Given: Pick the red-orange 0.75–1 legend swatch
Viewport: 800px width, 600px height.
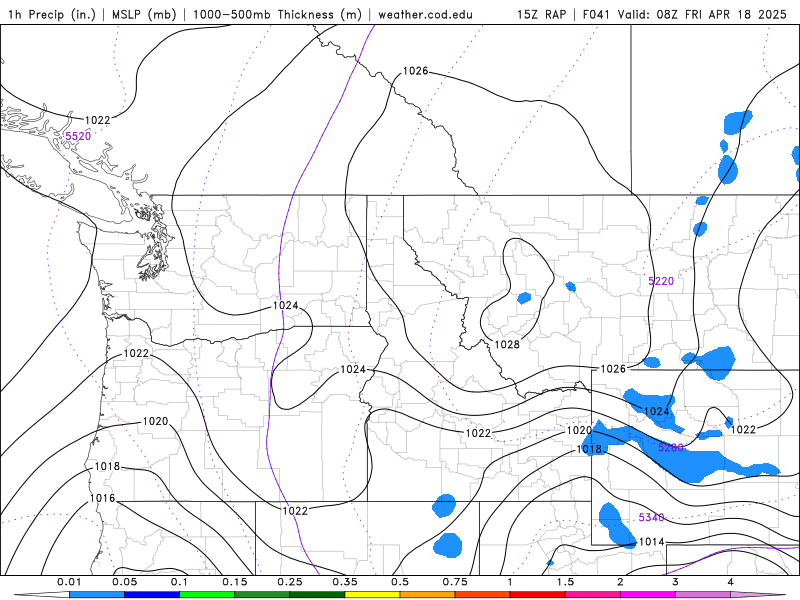Looking at the screenshot, I should click(483, 594).
